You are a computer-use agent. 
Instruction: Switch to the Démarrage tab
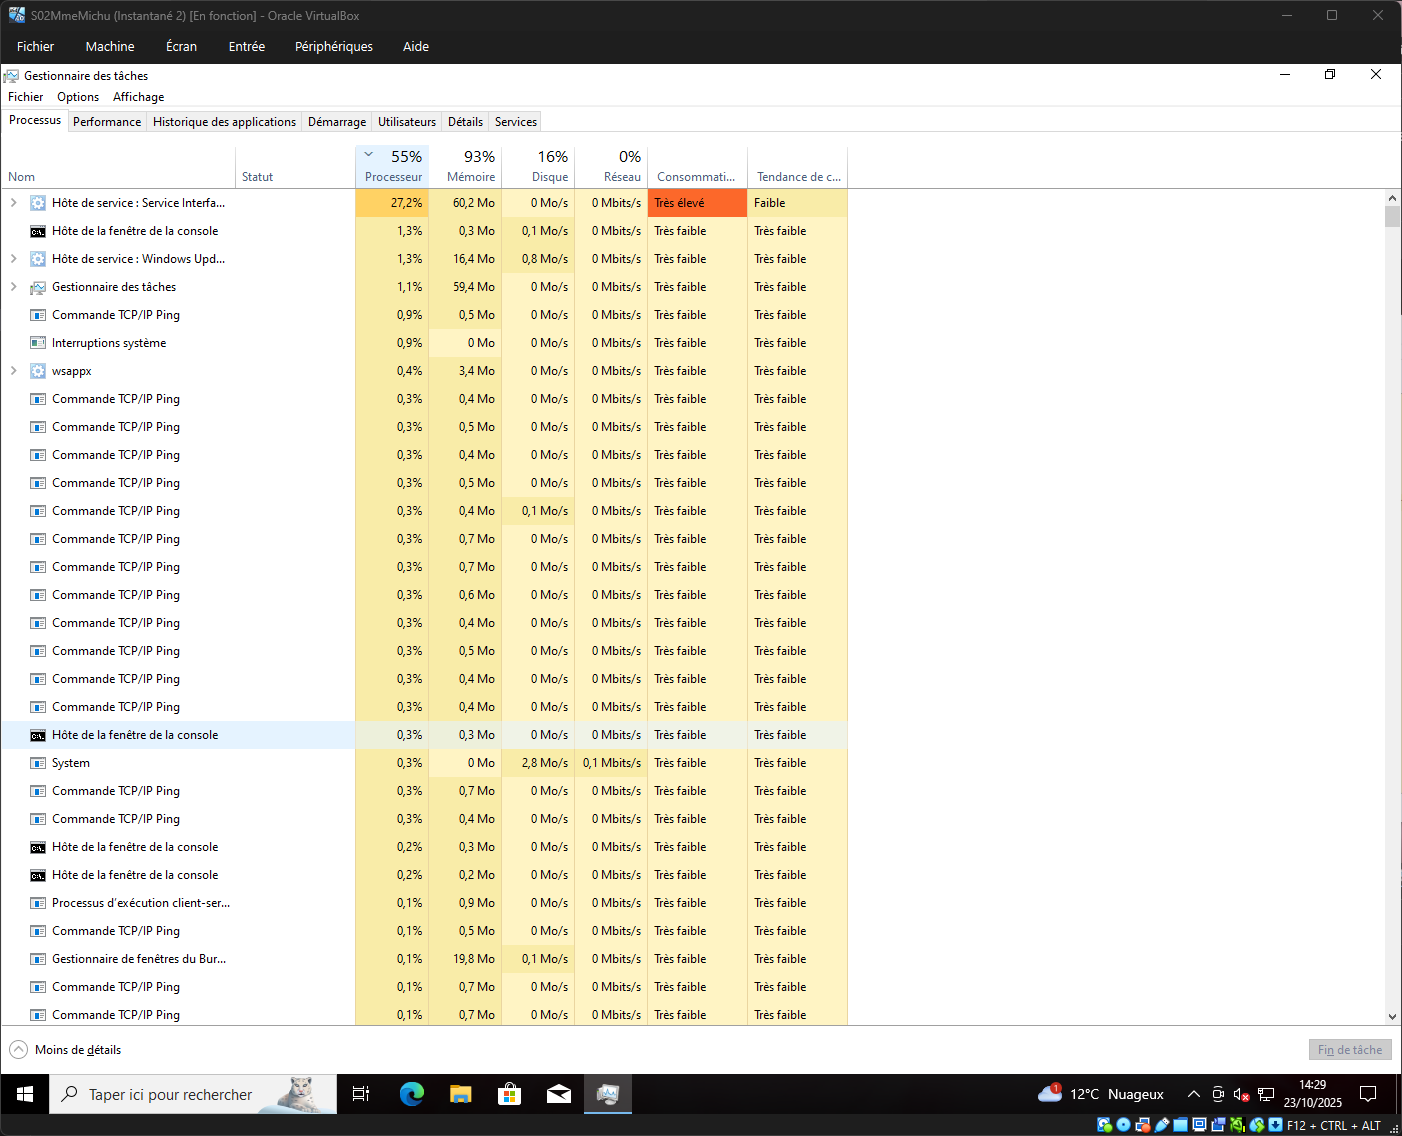coord(336,122)
